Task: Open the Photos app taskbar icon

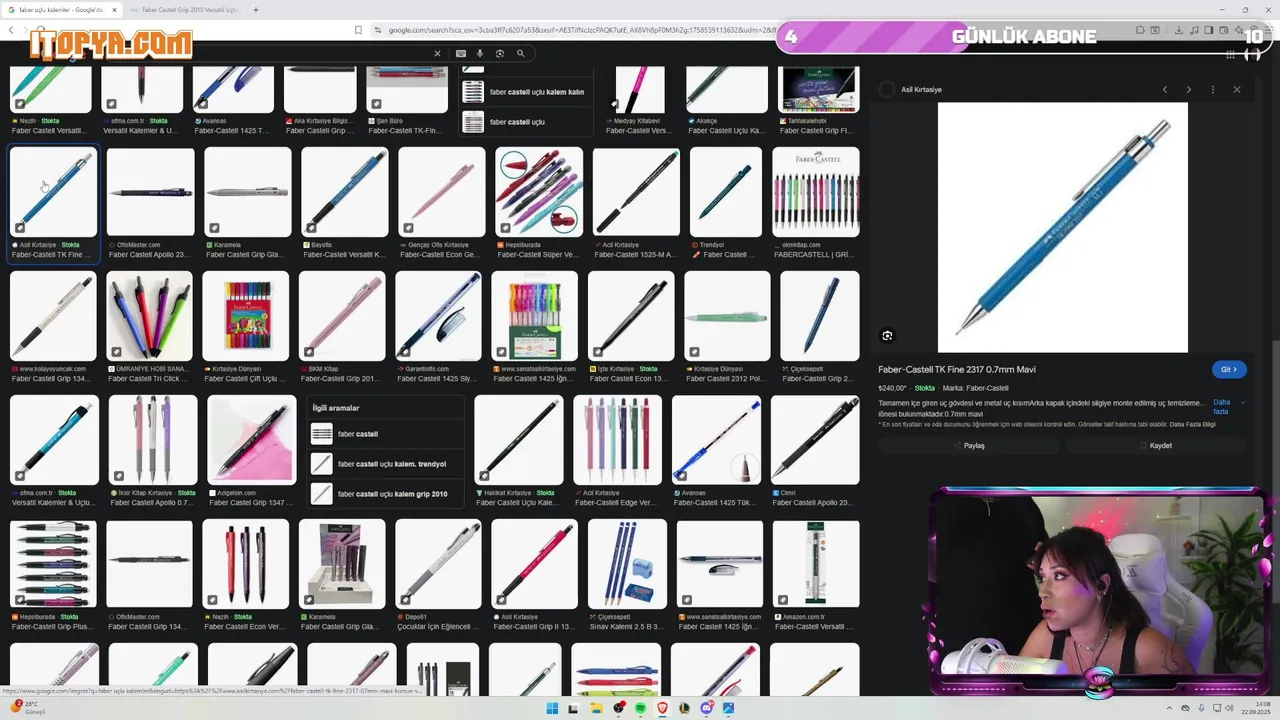Action: coord(728,708)
